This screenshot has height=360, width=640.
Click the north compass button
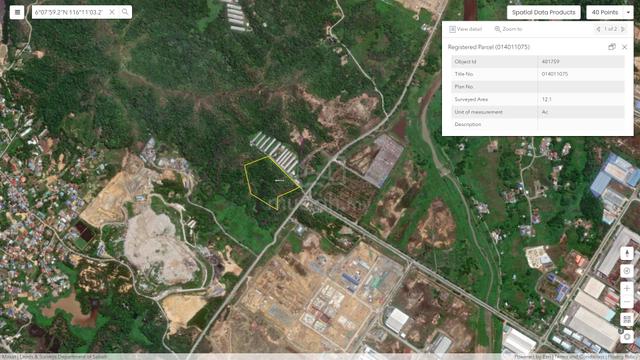627,253
